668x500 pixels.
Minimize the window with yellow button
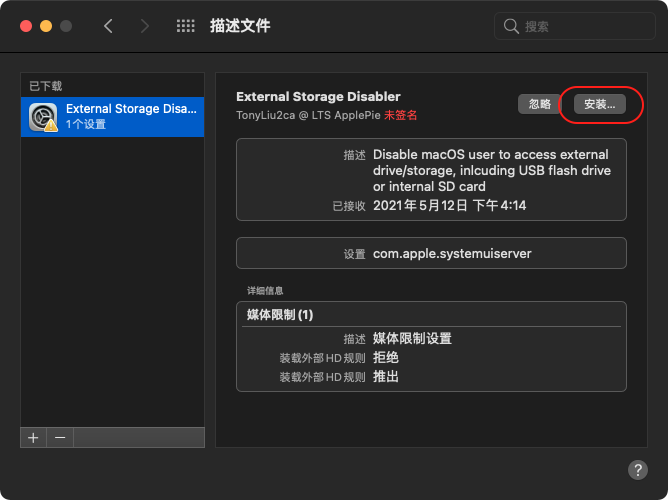[x=45, y=26]
